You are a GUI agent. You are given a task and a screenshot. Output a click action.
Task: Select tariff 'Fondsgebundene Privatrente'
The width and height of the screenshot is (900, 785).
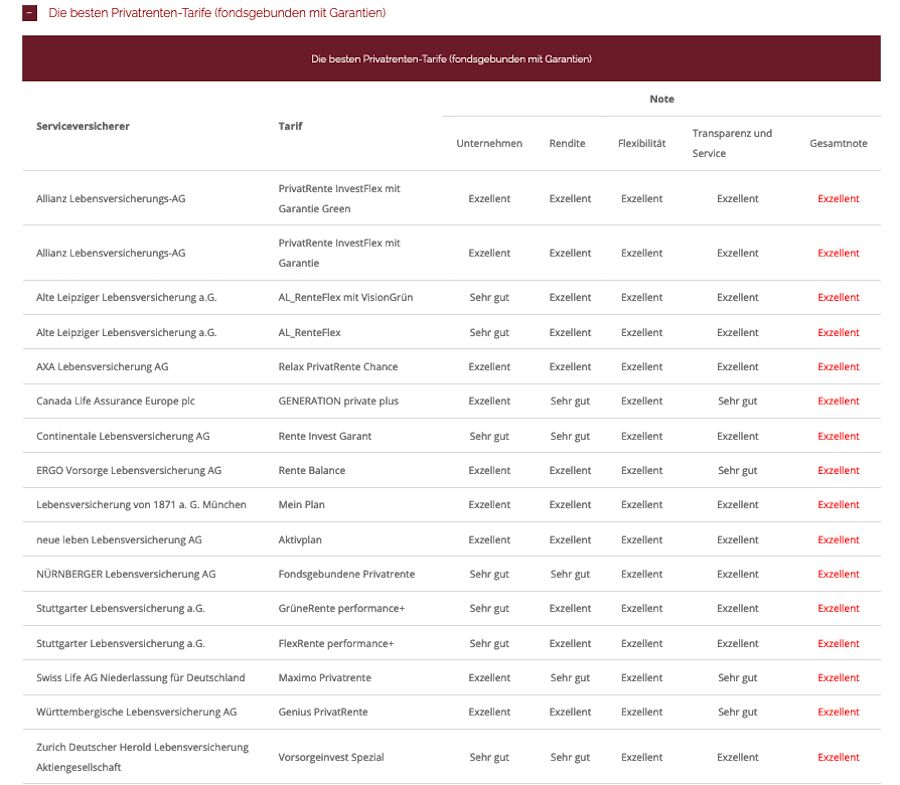[x=347, y=574]
